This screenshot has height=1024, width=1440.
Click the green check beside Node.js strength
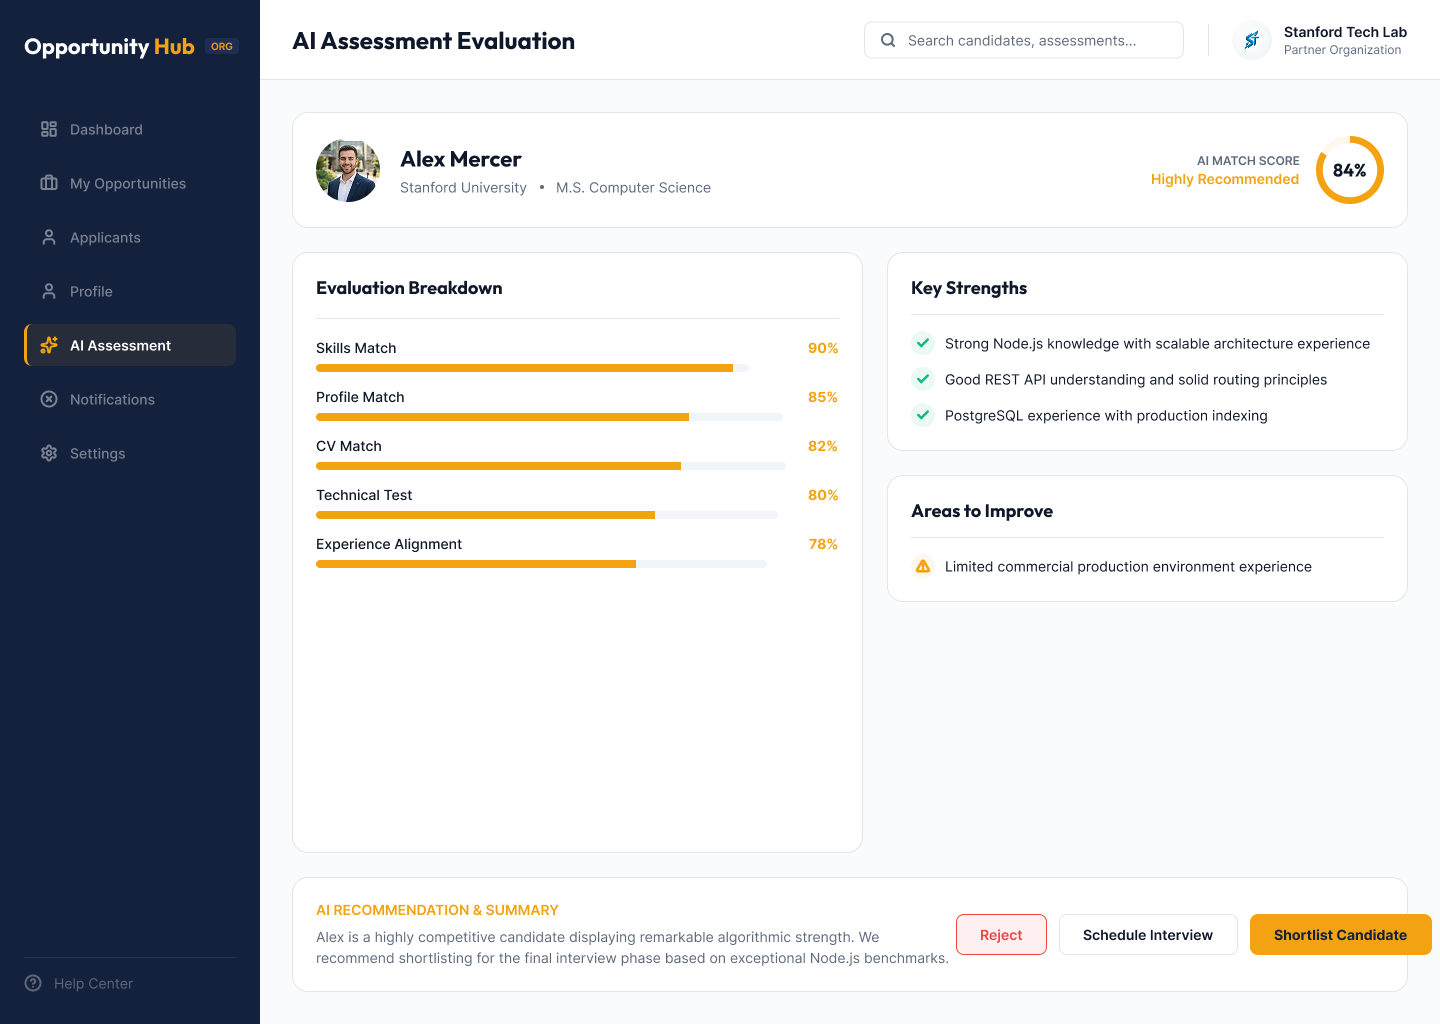[x=923, y=343]
